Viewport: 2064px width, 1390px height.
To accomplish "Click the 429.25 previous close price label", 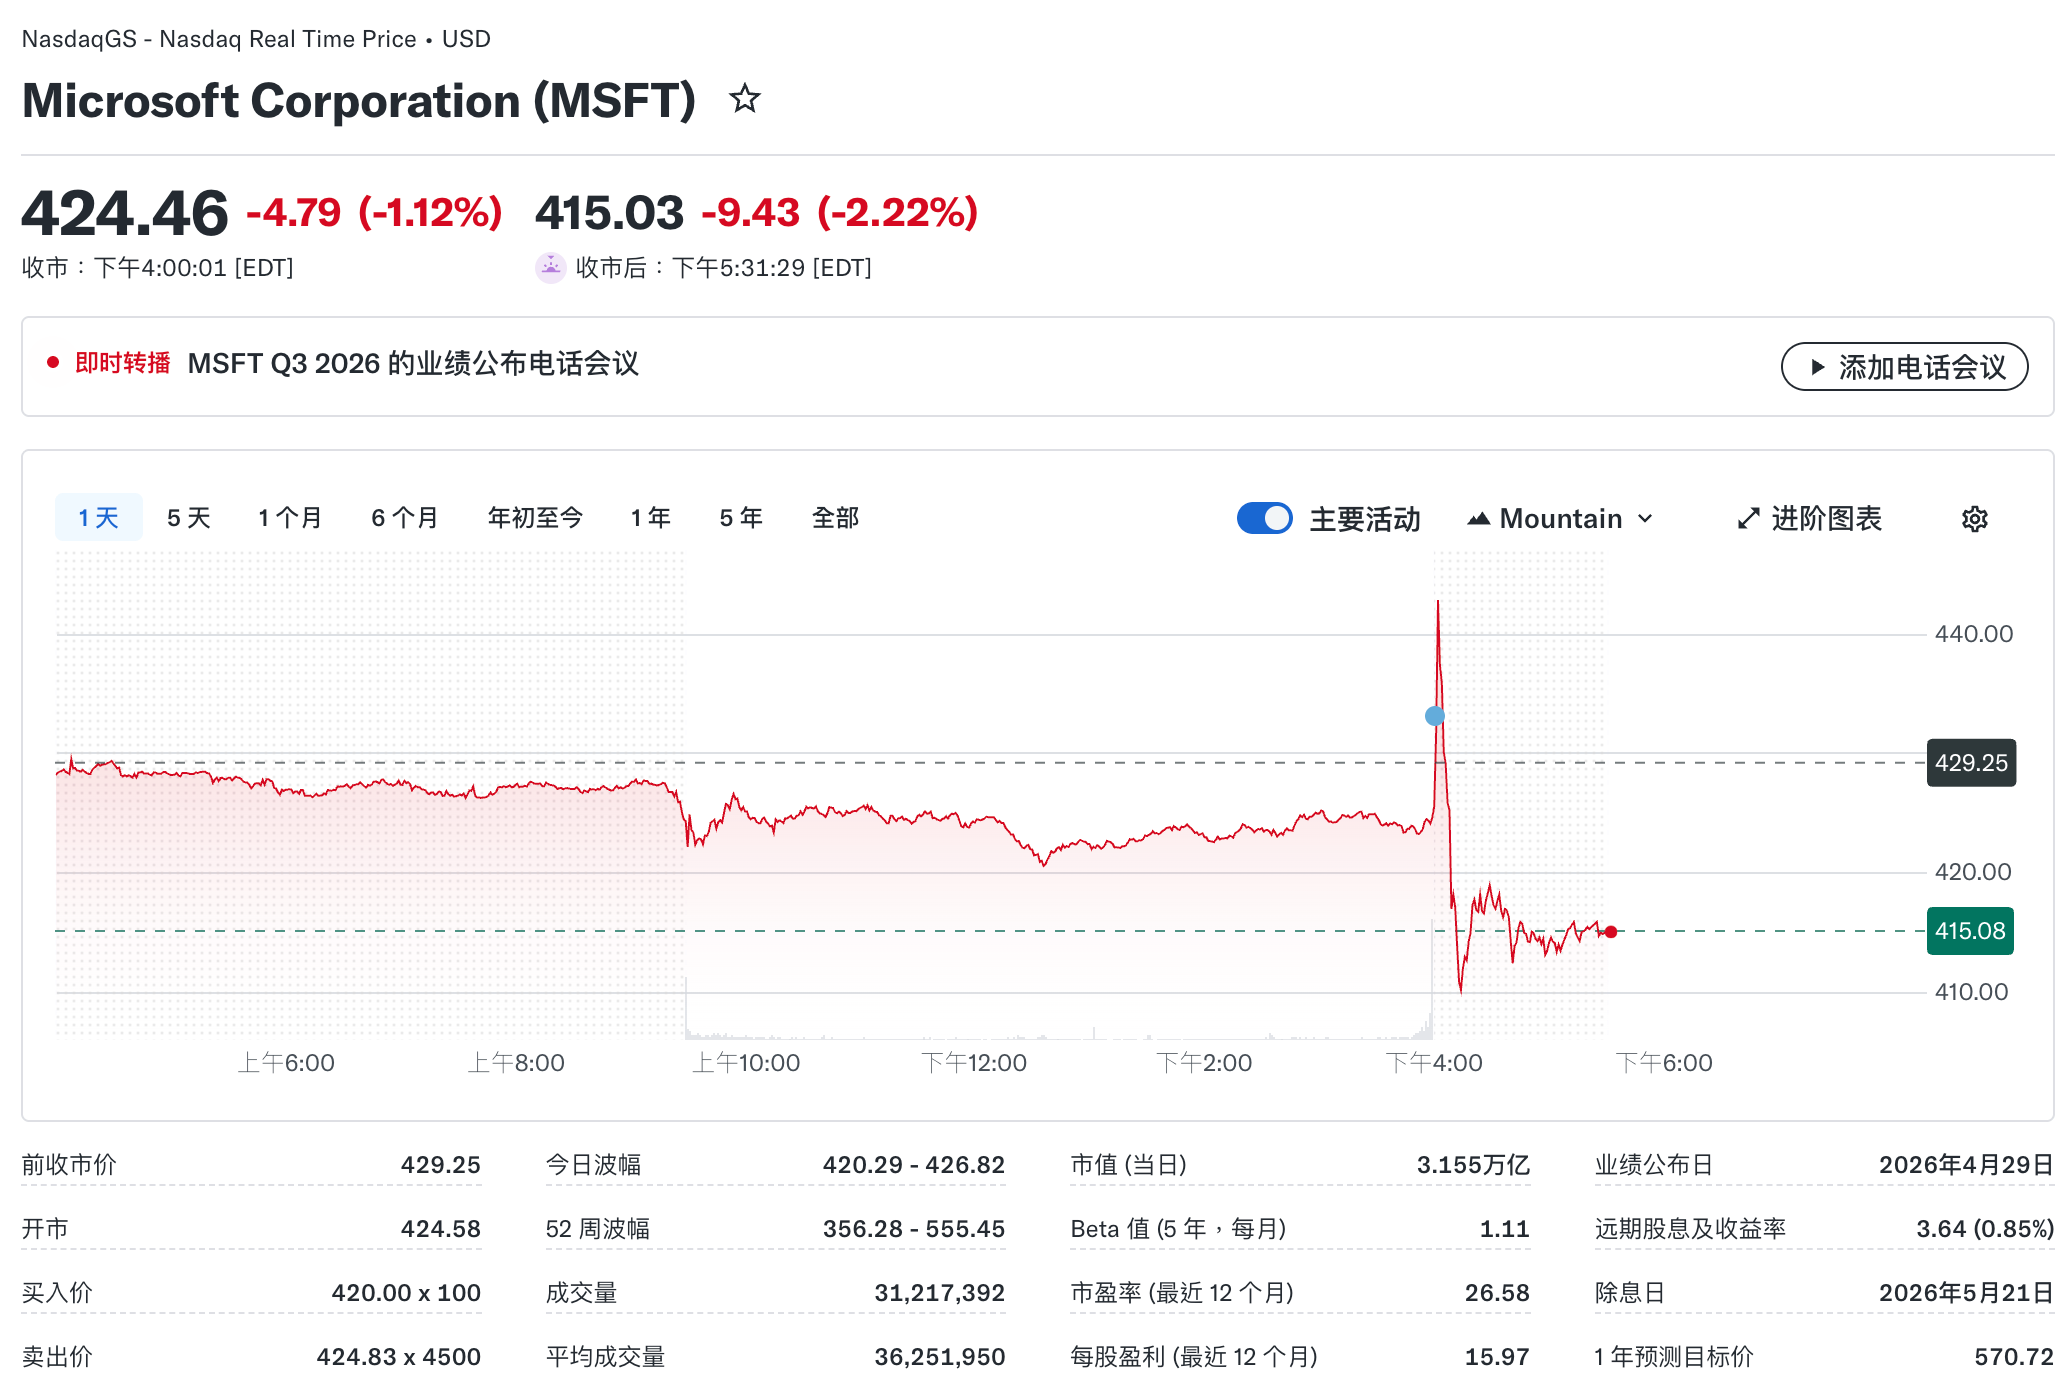I will (1970, 763).
